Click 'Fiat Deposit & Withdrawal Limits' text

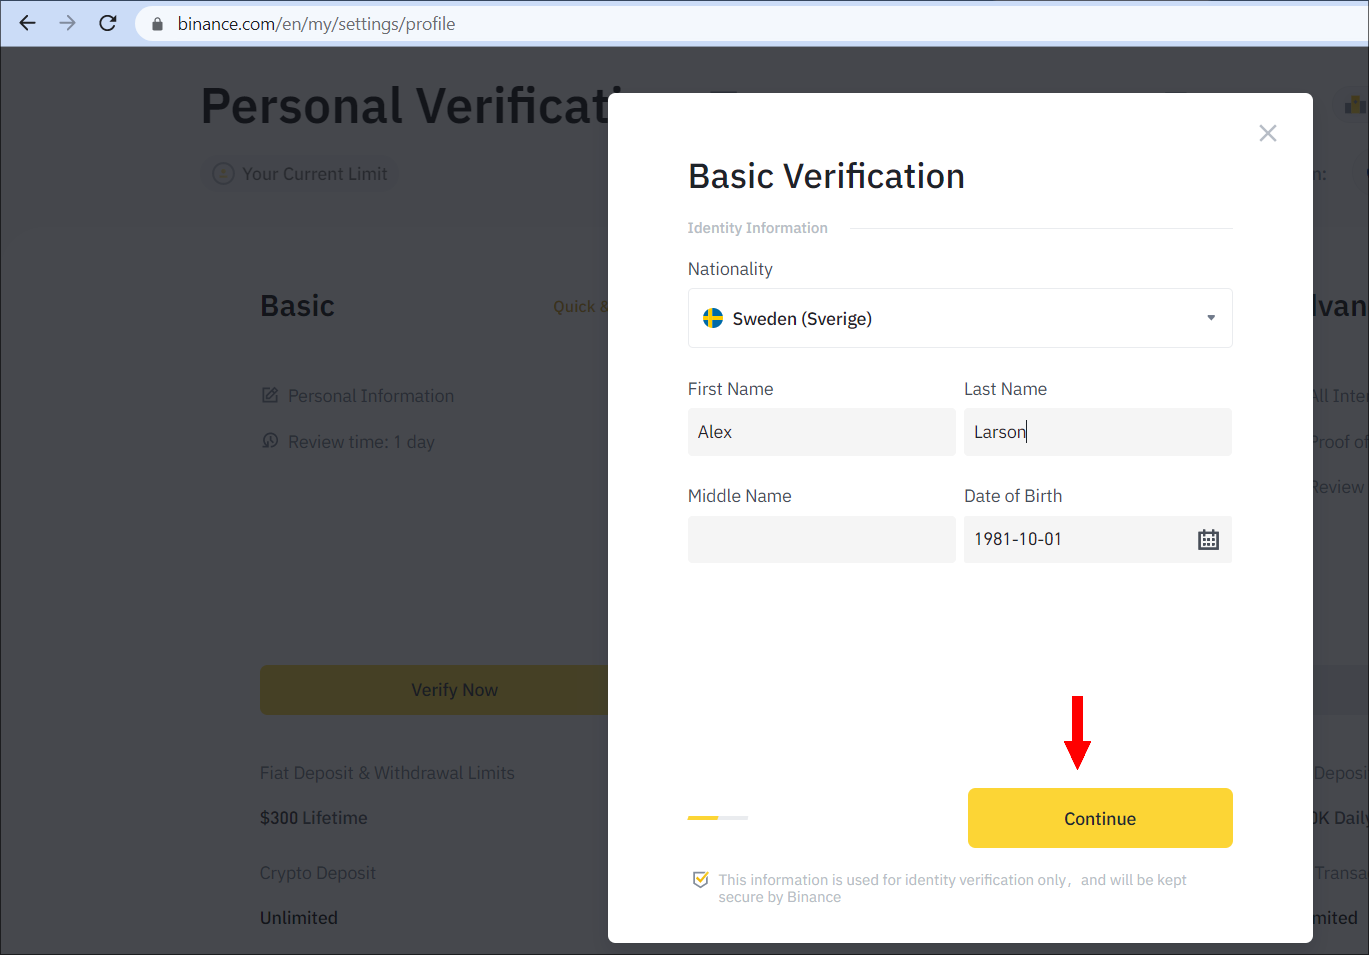coord(387,773)
